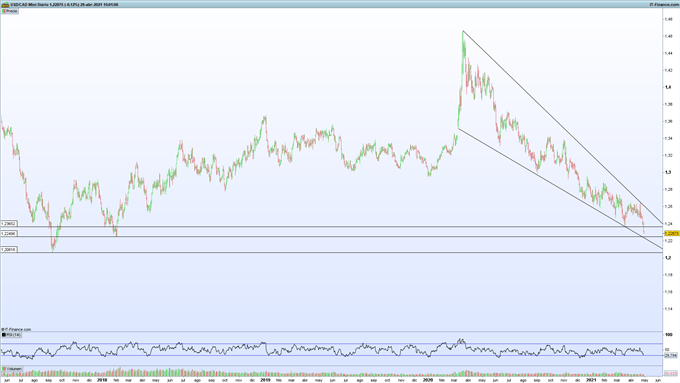Click the 1,2 price axis label
Screen dimensions: 680x383
(668, 258)
